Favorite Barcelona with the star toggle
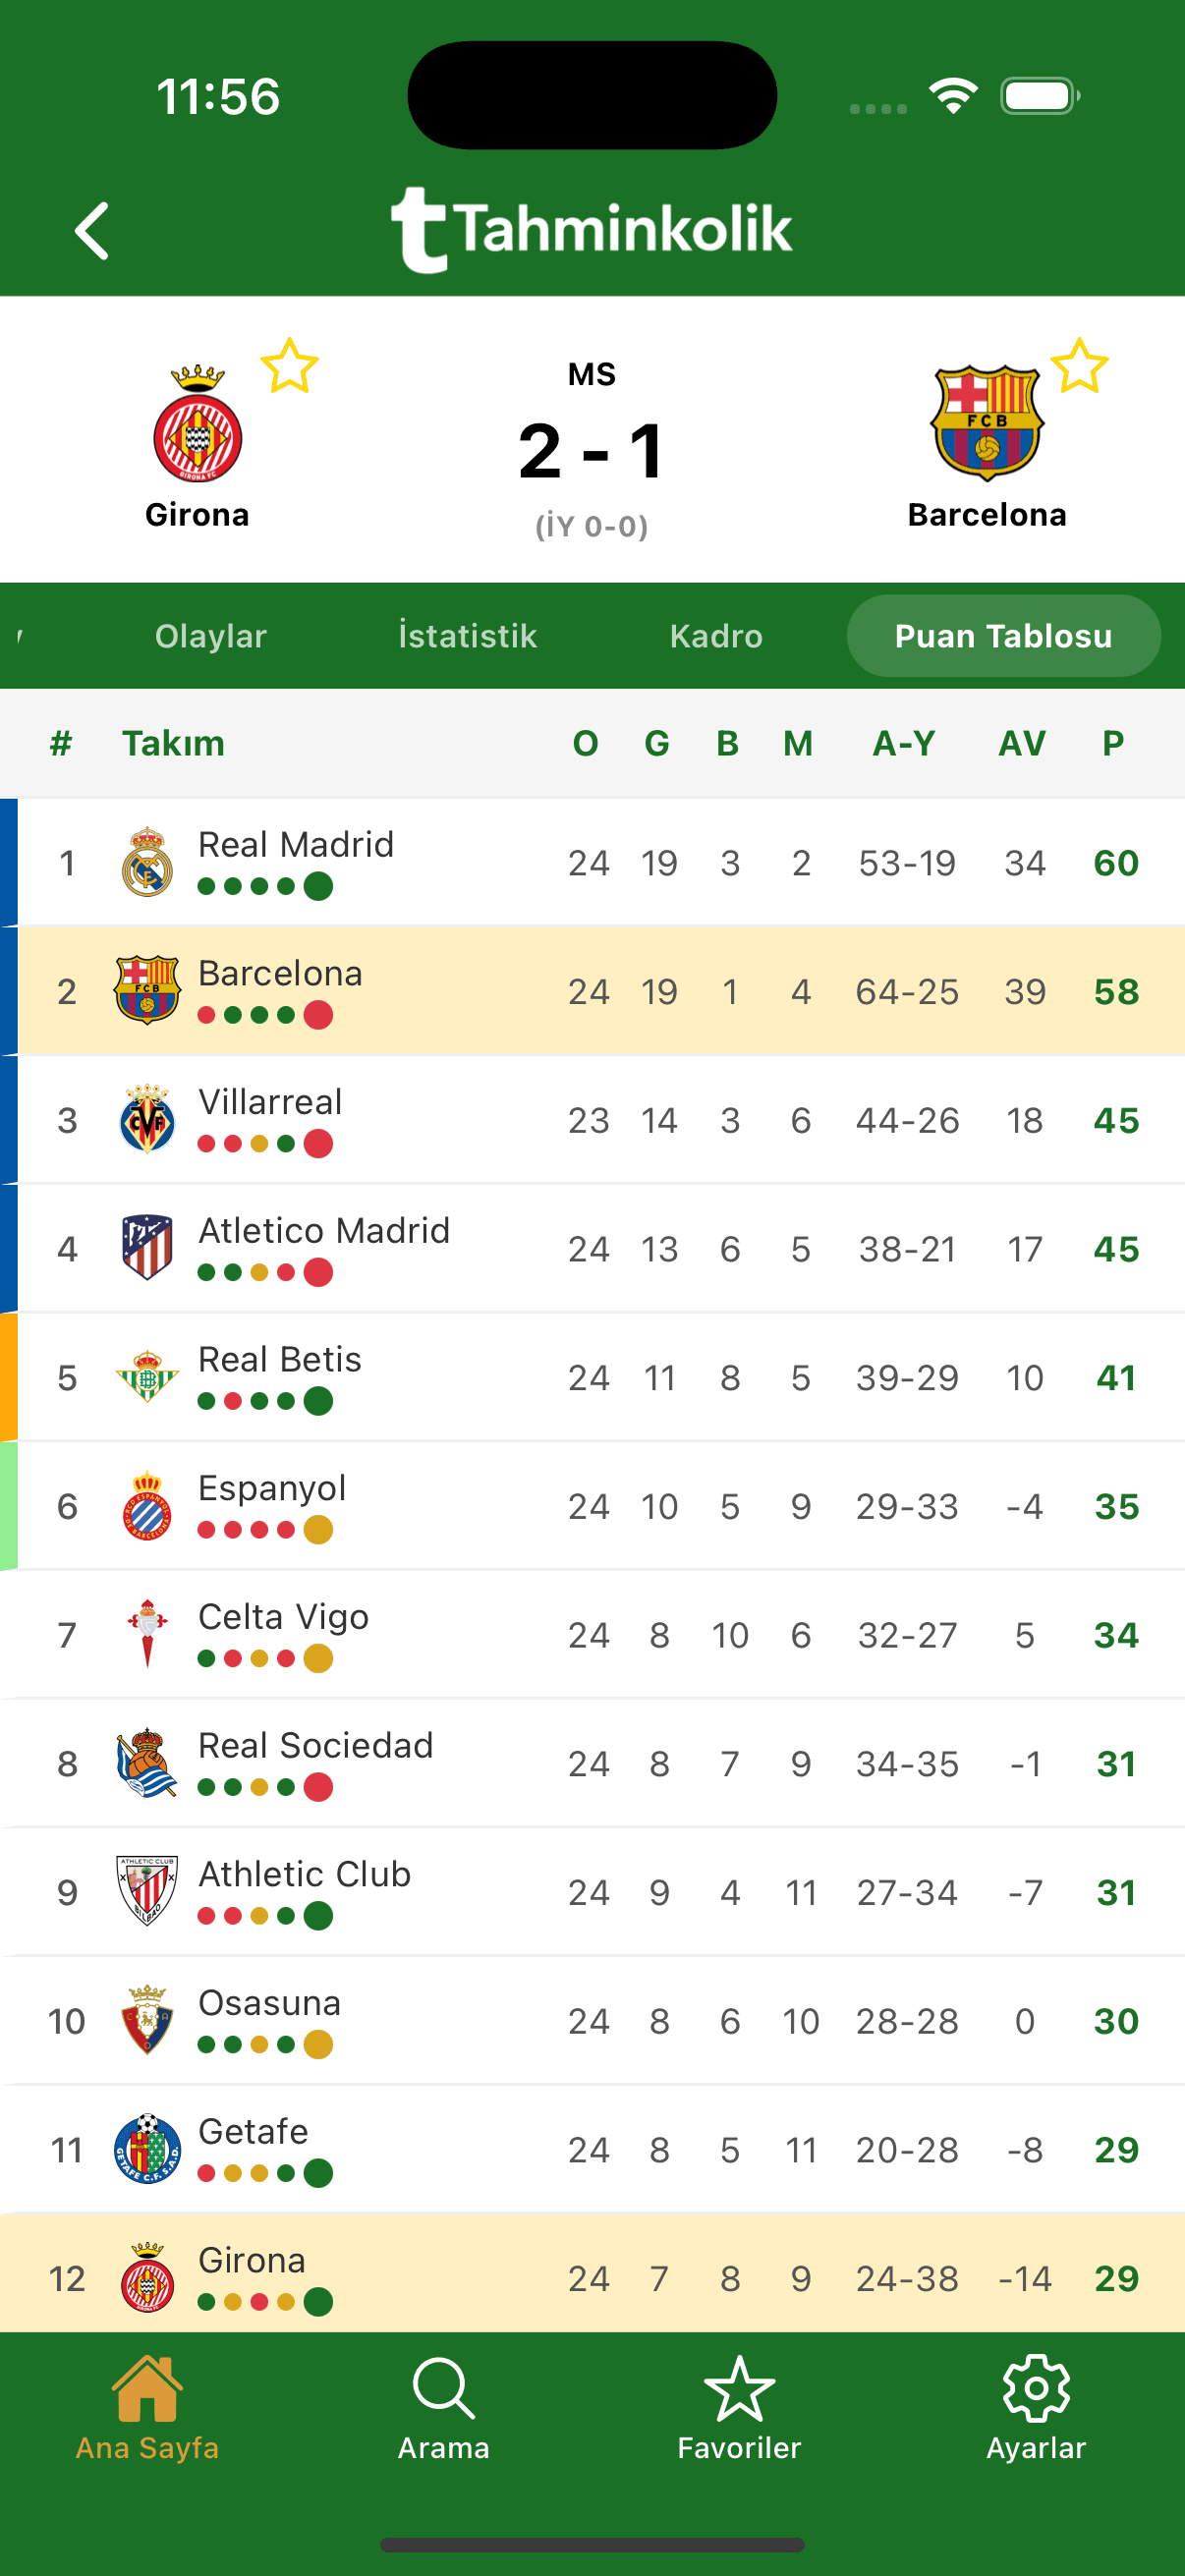 [1079, 366]
